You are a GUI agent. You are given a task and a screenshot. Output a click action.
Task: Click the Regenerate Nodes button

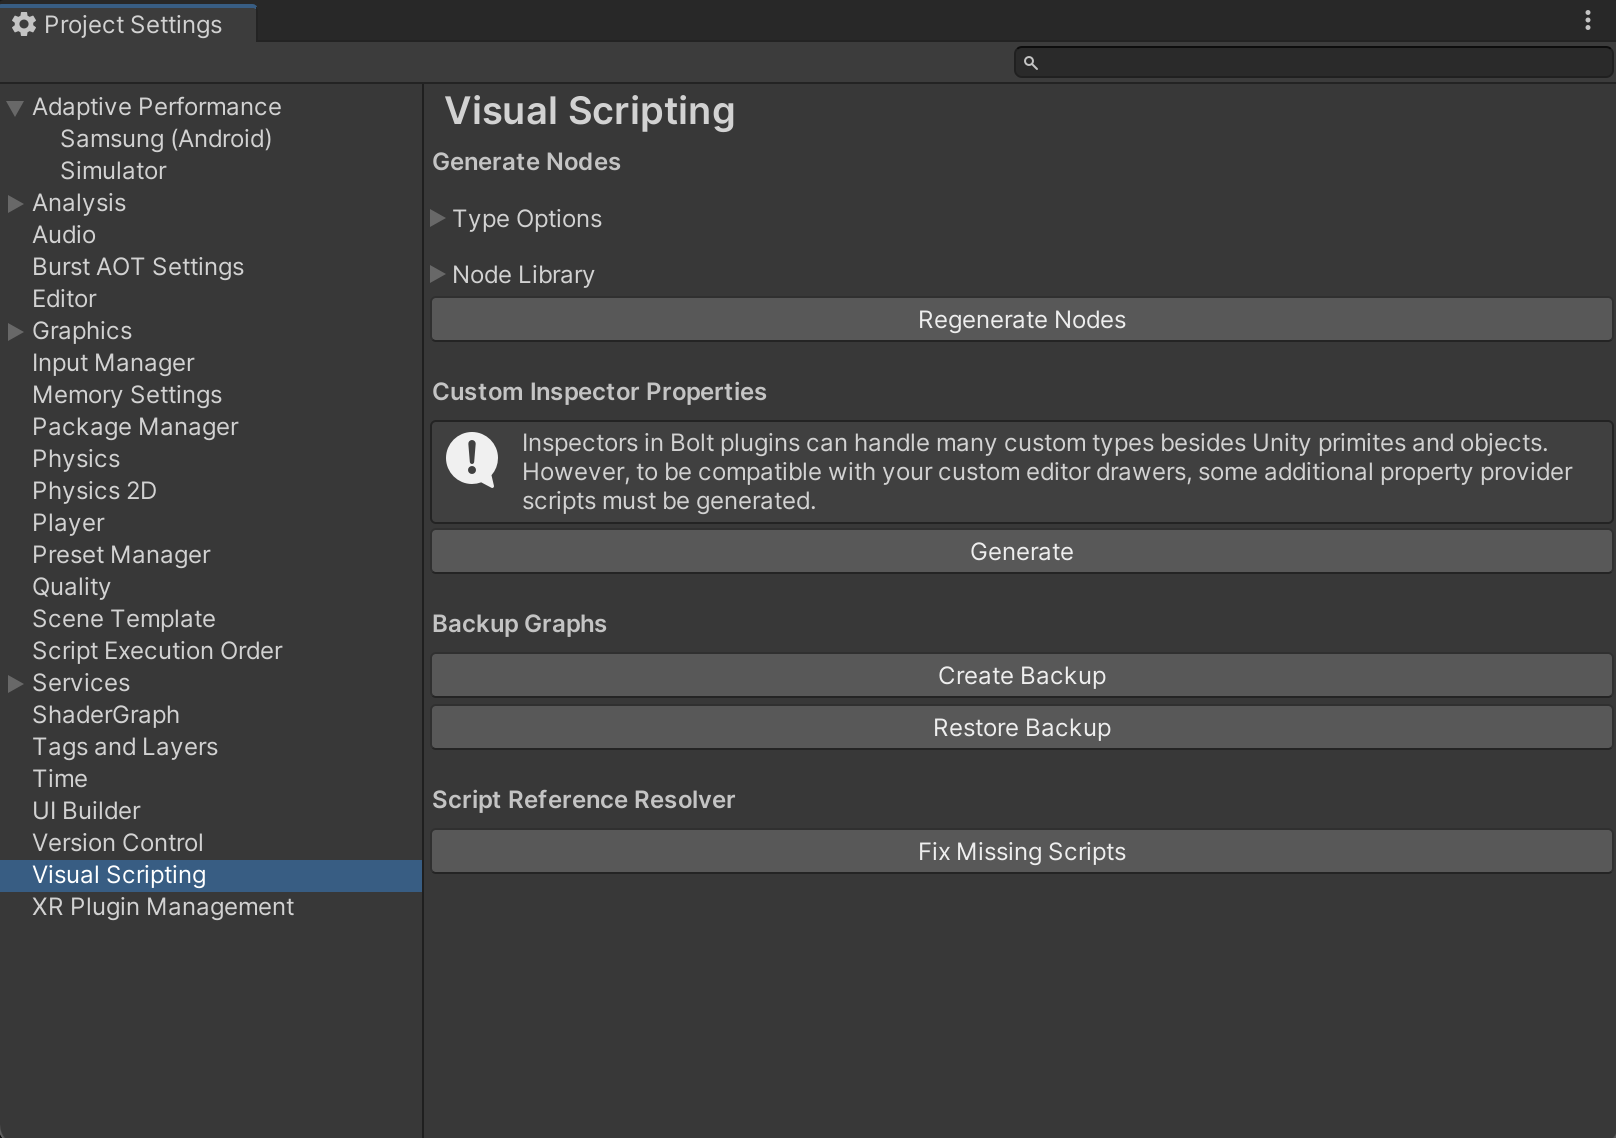1021,319
